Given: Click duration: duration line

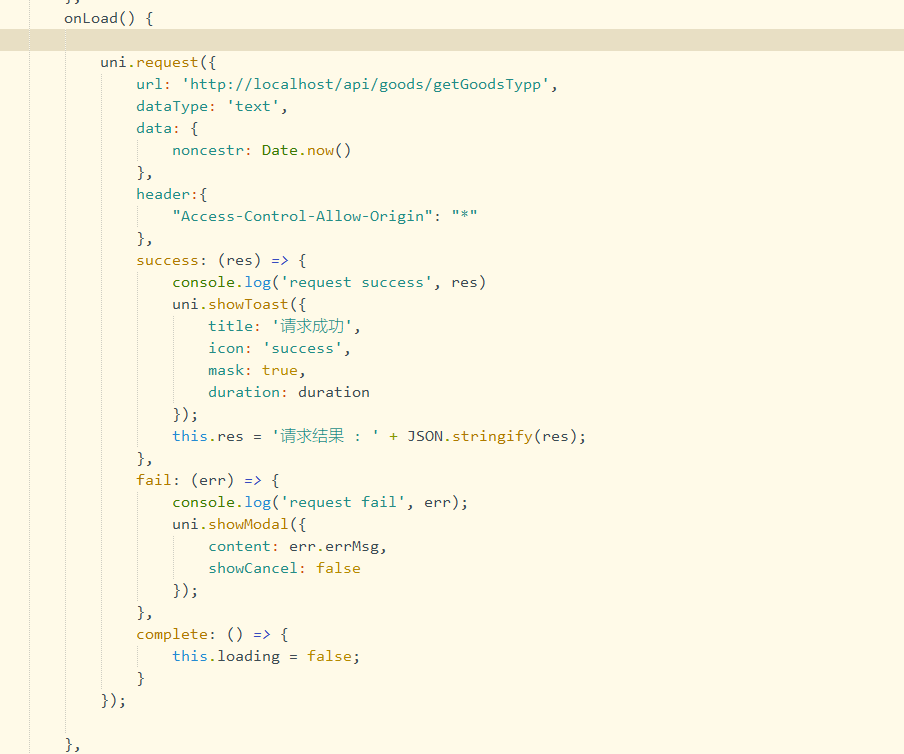Looking at the screenshot, I should (289, 393).
